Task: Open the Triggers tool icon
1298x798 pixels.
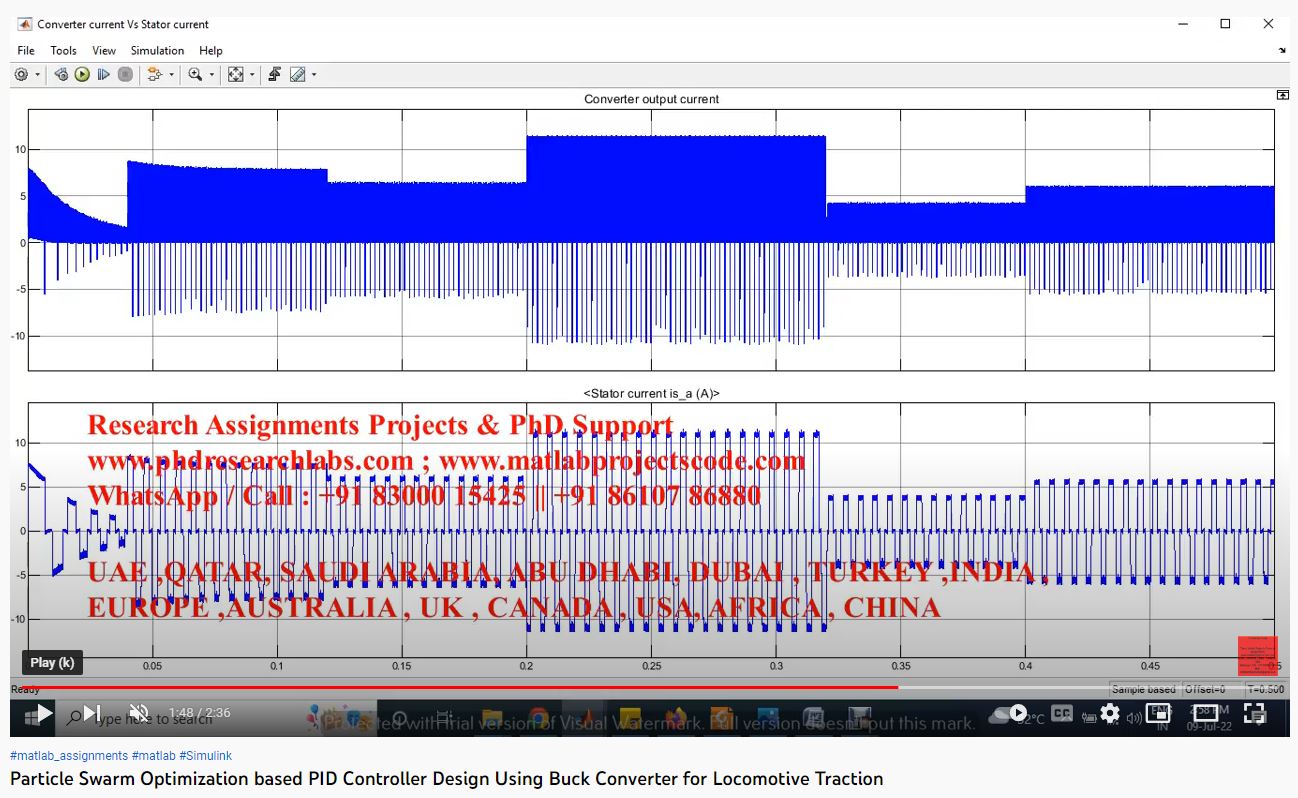Action: click(x=274, y=75)
